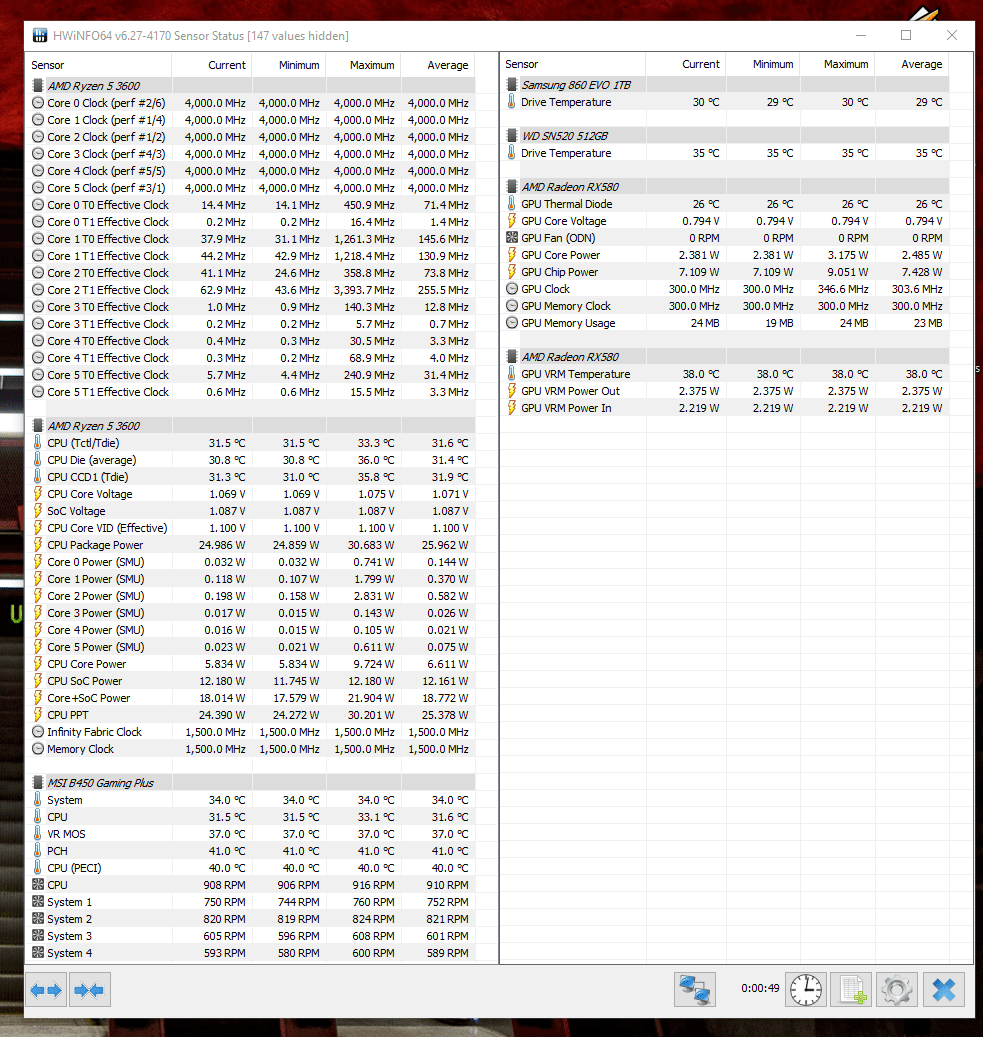Select the System 4 fan row
The image size is (983, 1037).
tap(253, 952)
